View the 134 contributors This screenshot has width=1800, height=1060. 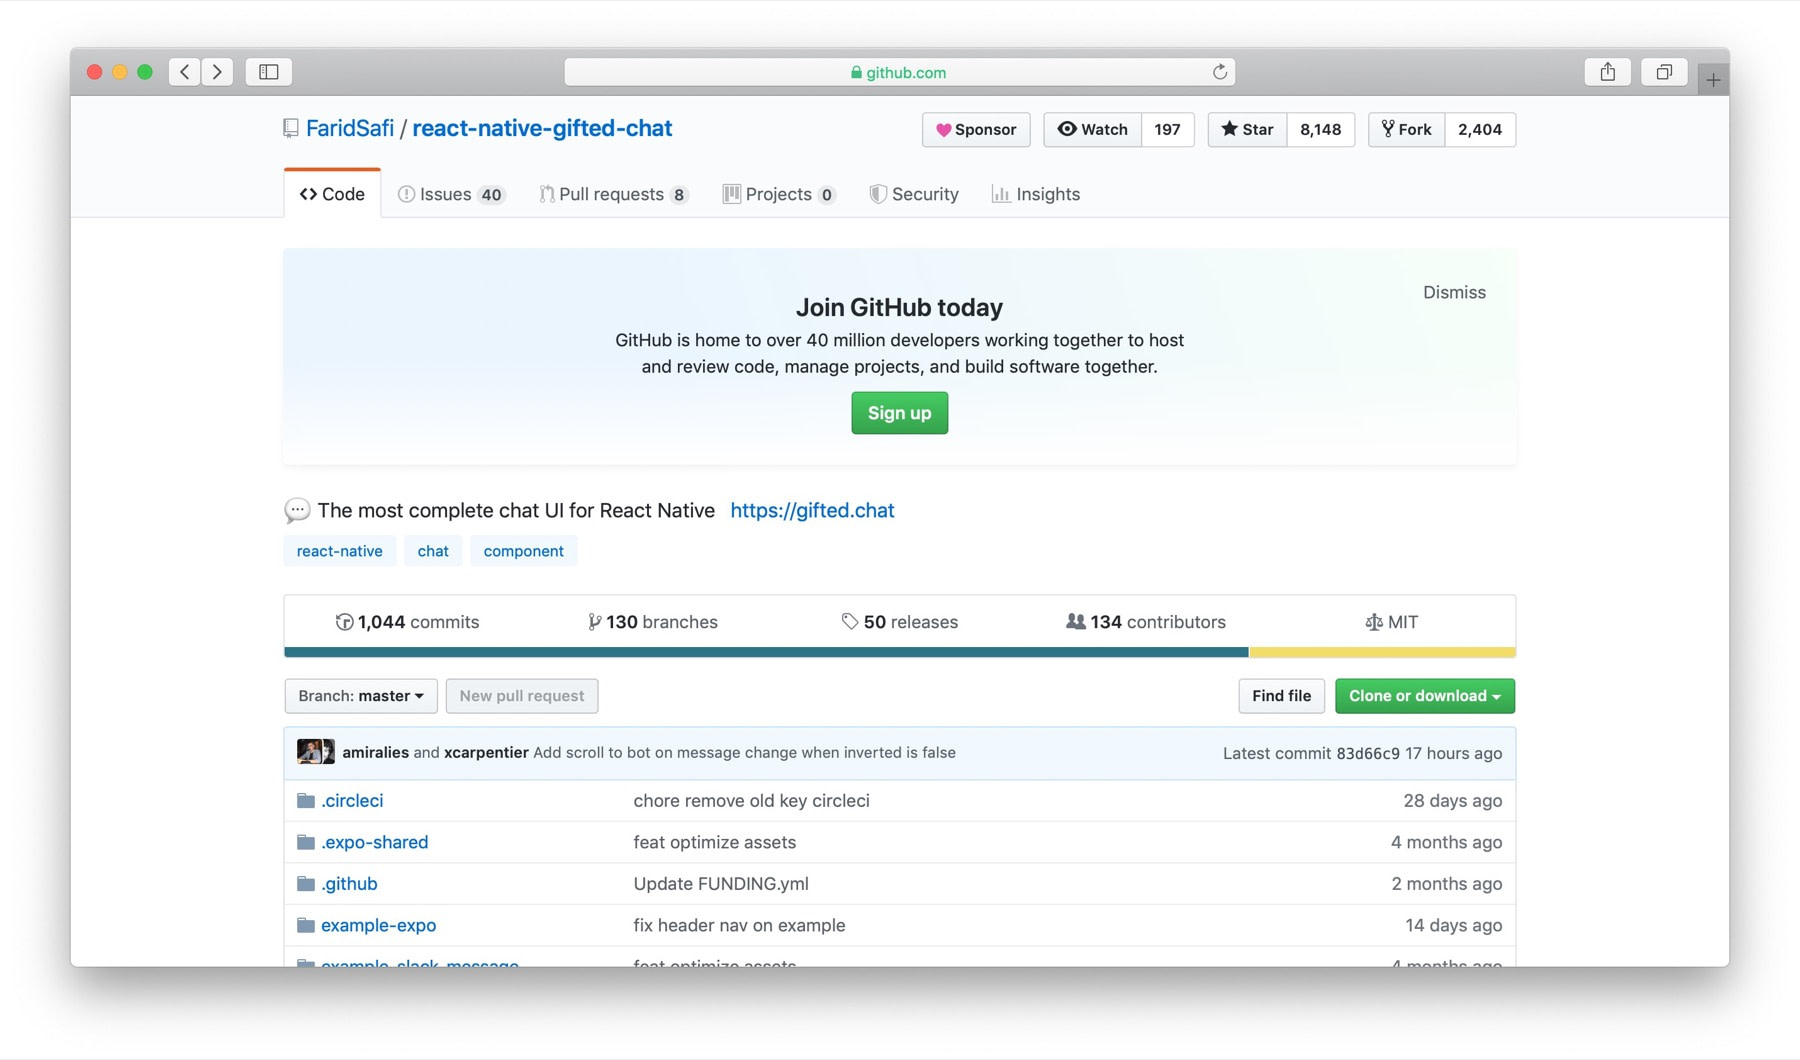click(1146, 622)
